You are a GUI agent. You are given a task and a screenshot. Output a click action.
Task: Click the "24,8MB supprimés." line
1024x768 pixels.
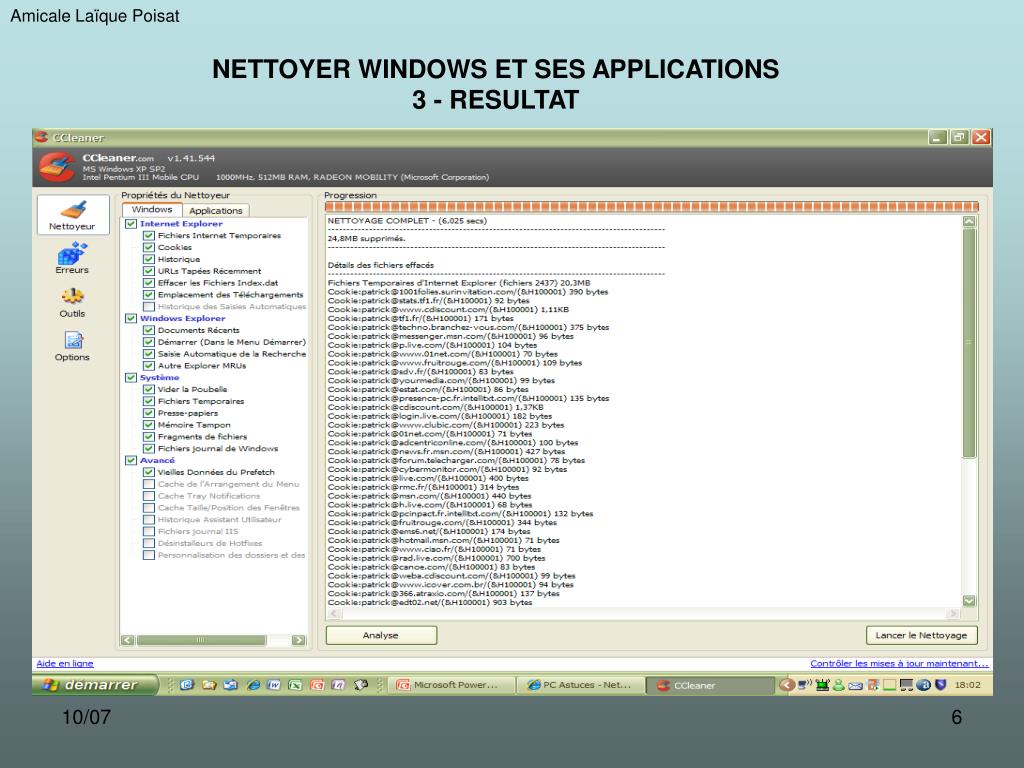pos(366,238)
